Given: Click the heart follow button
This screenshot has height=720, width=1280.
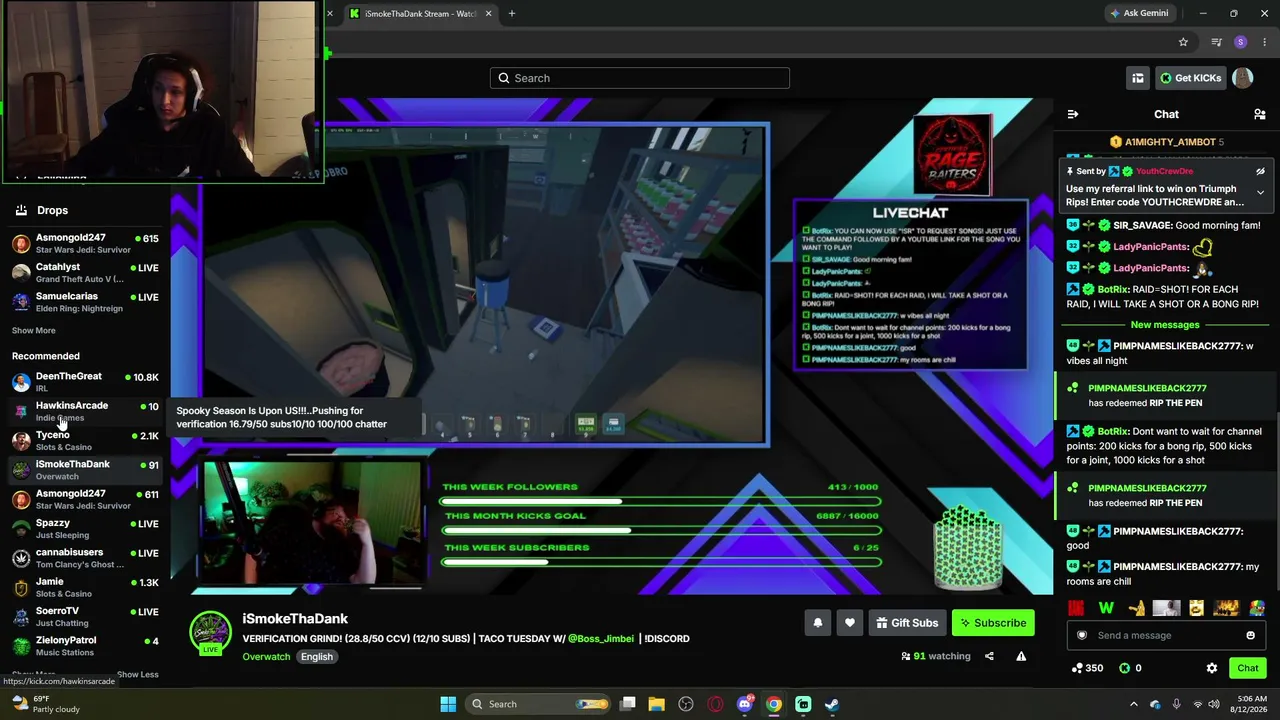Looking at the screenshot, I should pyautogui.click(x=850, y=623).
